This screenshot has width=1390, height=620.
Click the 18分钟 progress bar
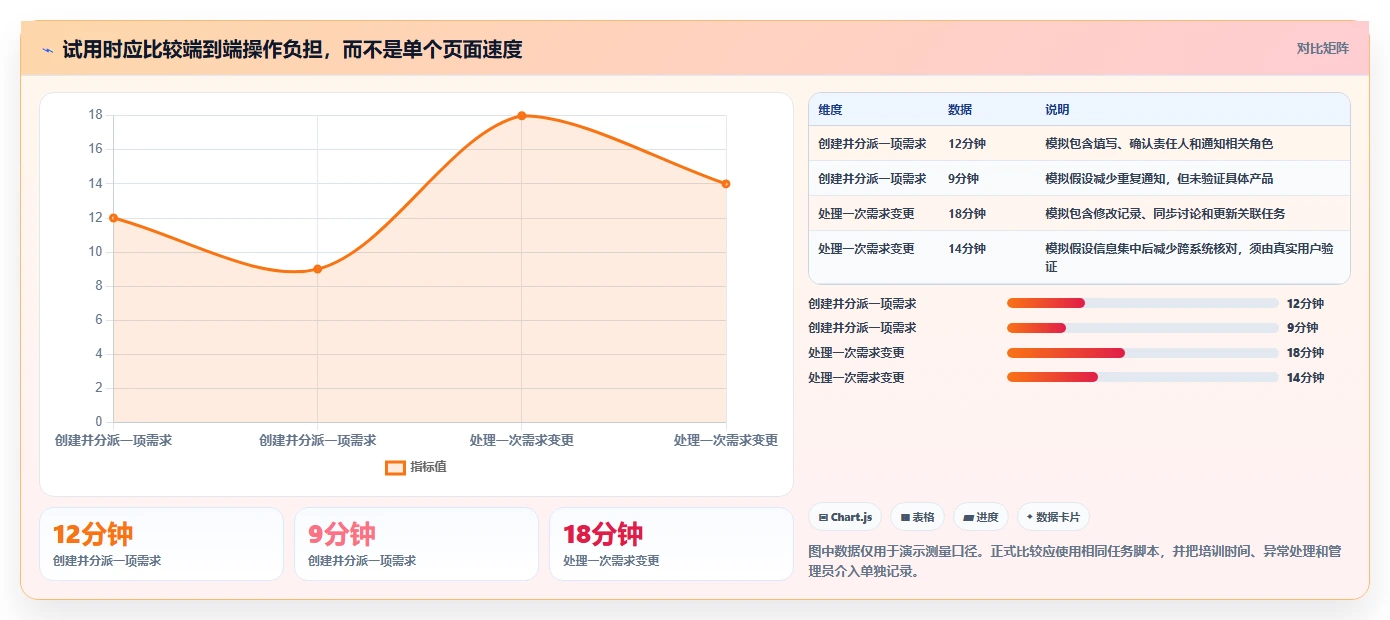[x=1143, y=353]
